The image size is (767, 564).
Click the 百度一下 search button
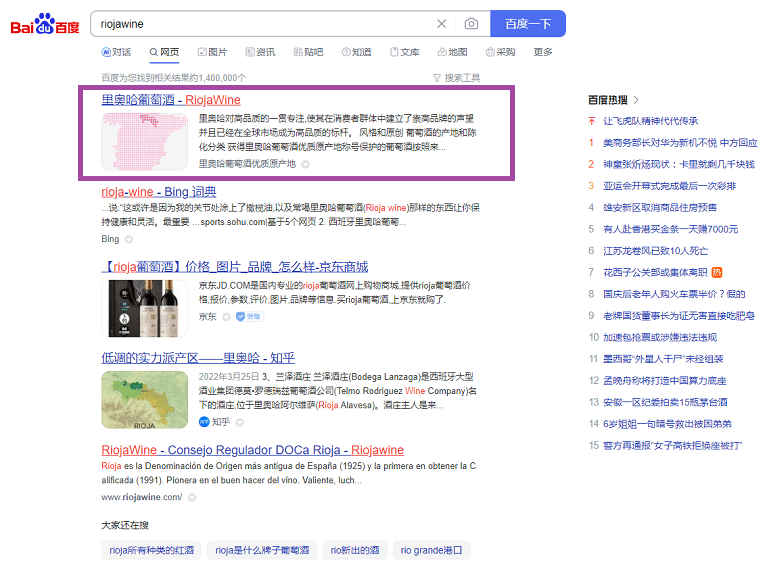point(528,23)
